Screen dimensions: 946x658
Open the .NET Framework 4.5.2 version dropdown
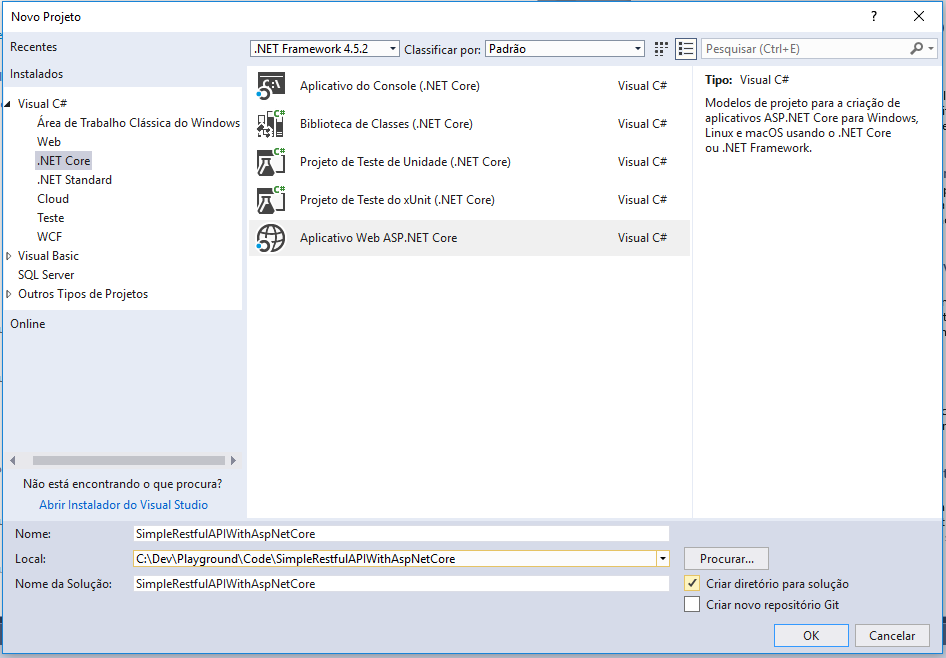[x=325, y=49]
